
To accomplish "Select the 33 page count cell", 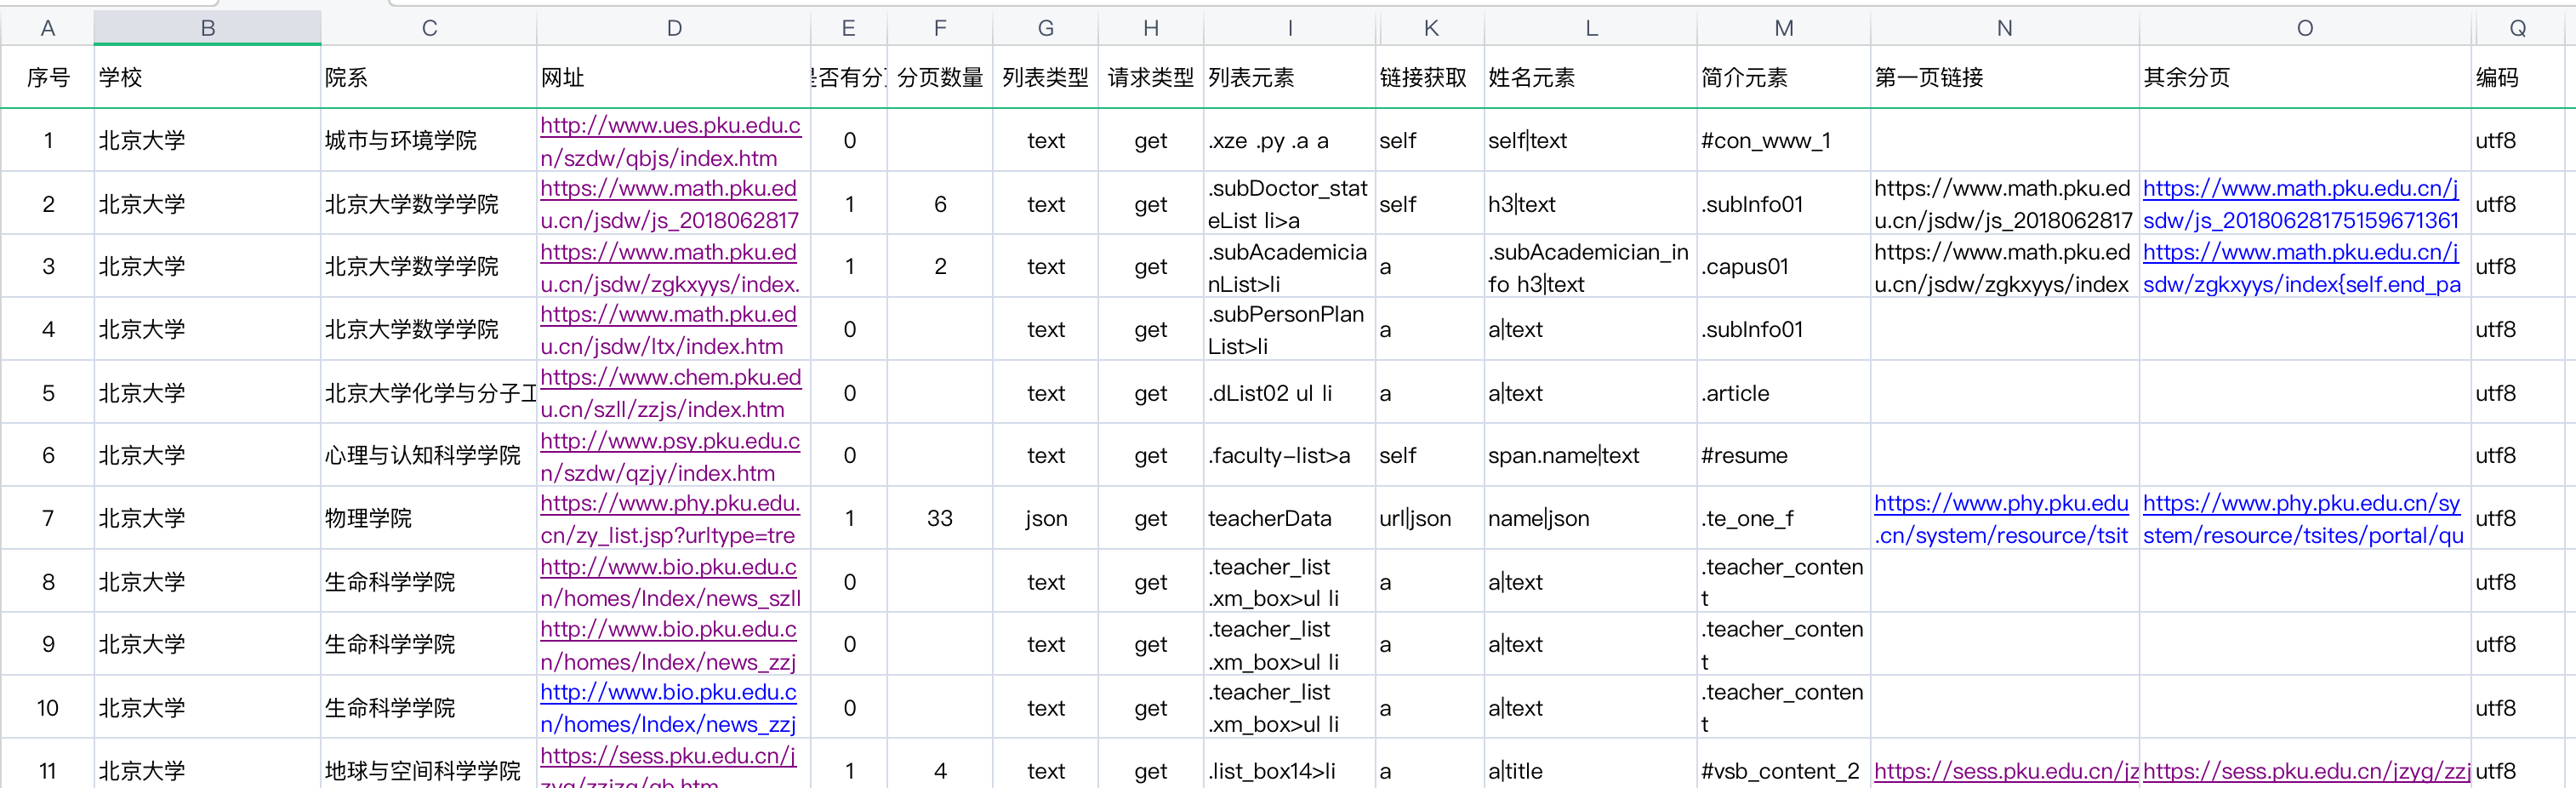I will click(x=940, y=519).
